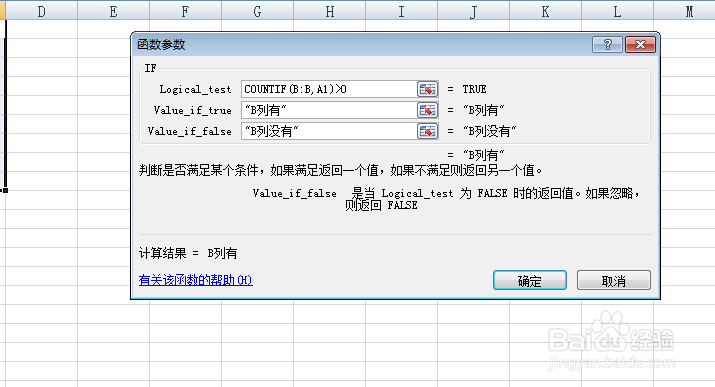The image size is (715, 387).
Task: Click the Value_if_false range selector icon
Action: point(427,131)
